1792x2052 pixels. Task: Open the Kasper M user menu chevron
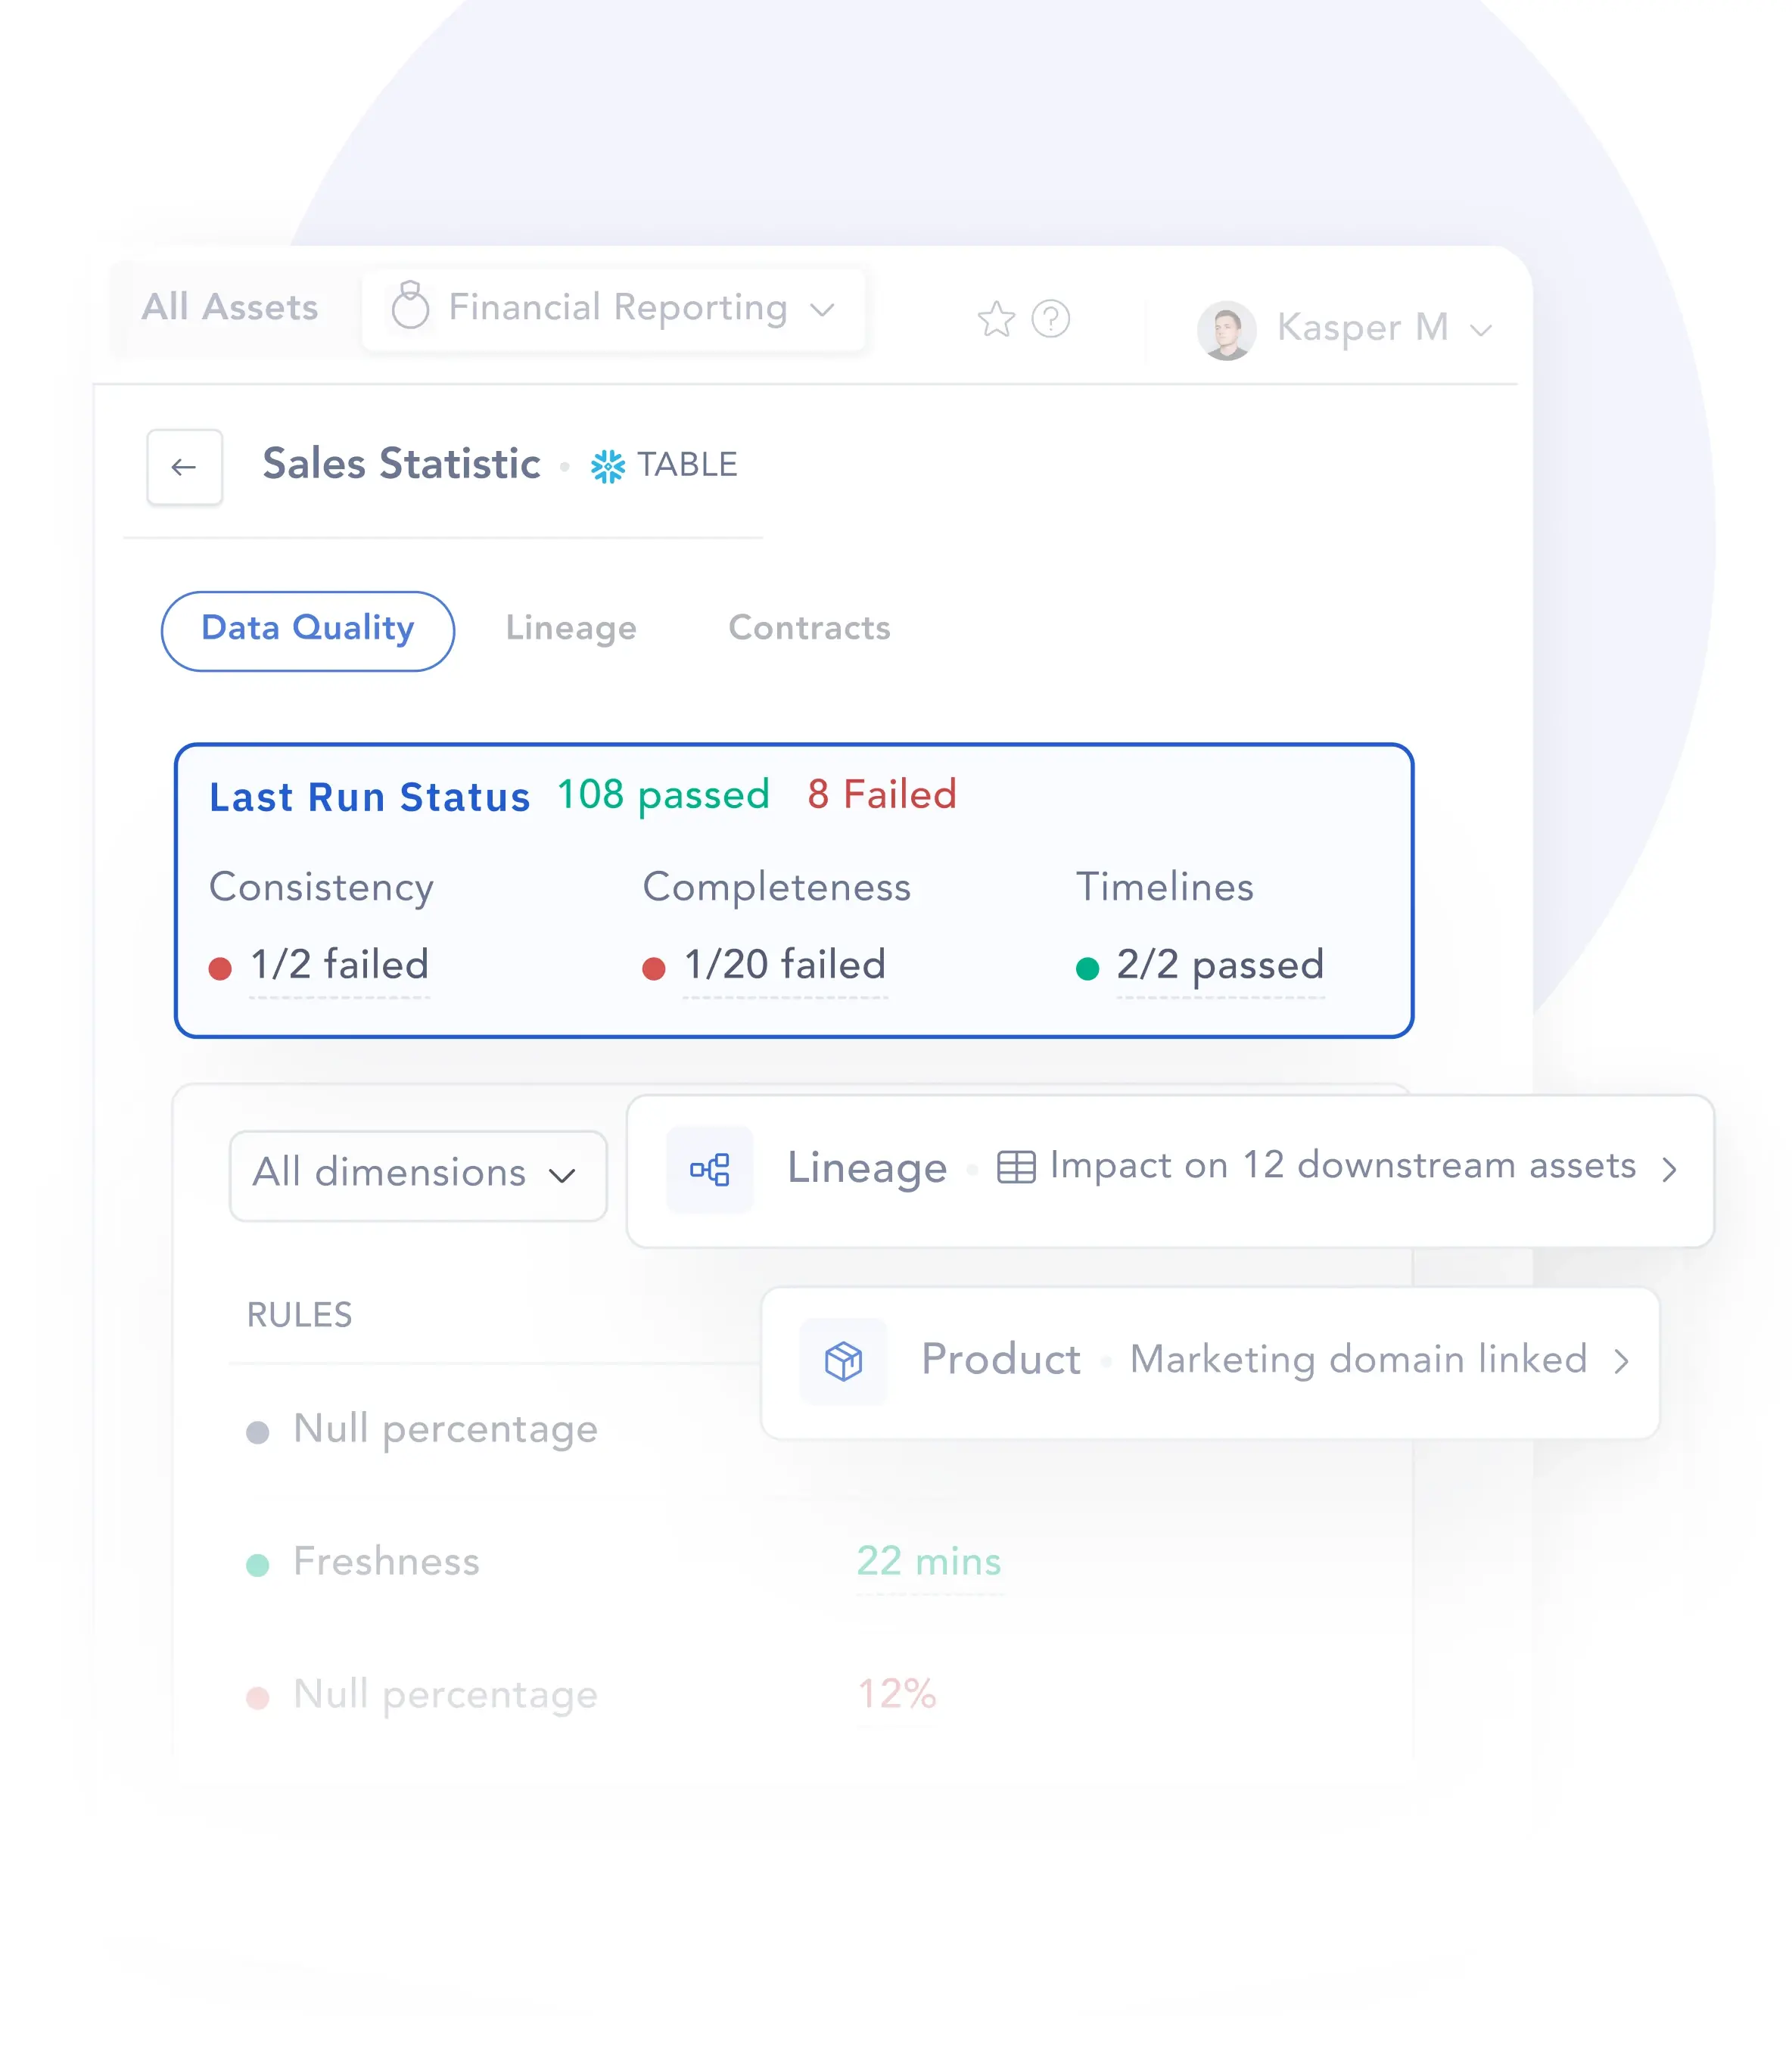click(1481, 330)
